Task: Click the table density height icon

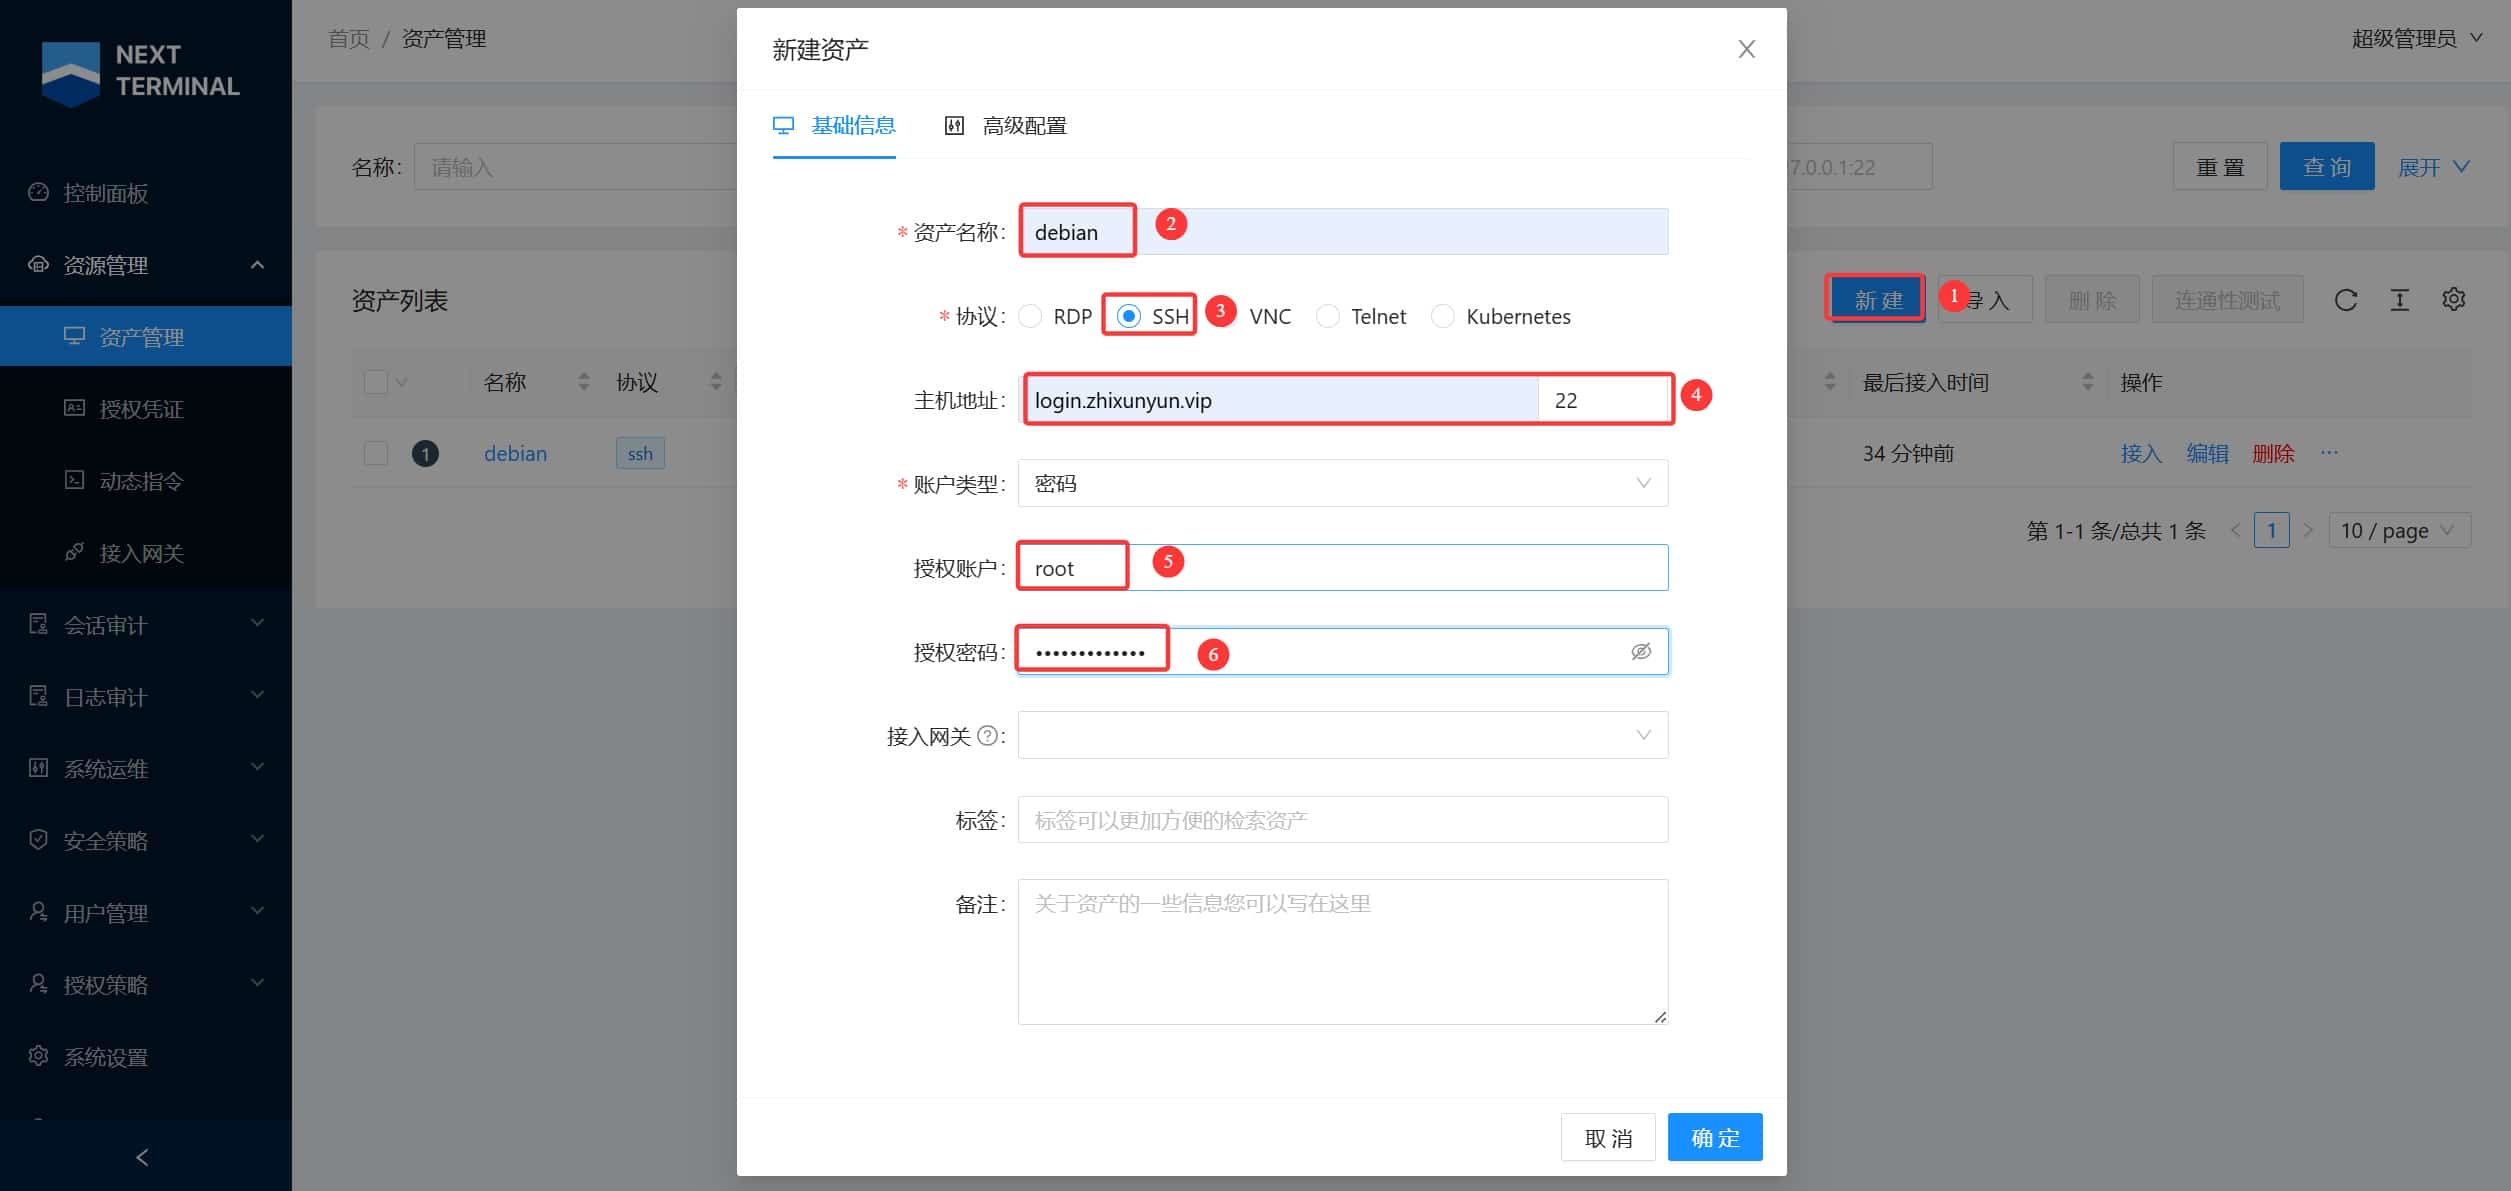Action: click(2399, 300)
